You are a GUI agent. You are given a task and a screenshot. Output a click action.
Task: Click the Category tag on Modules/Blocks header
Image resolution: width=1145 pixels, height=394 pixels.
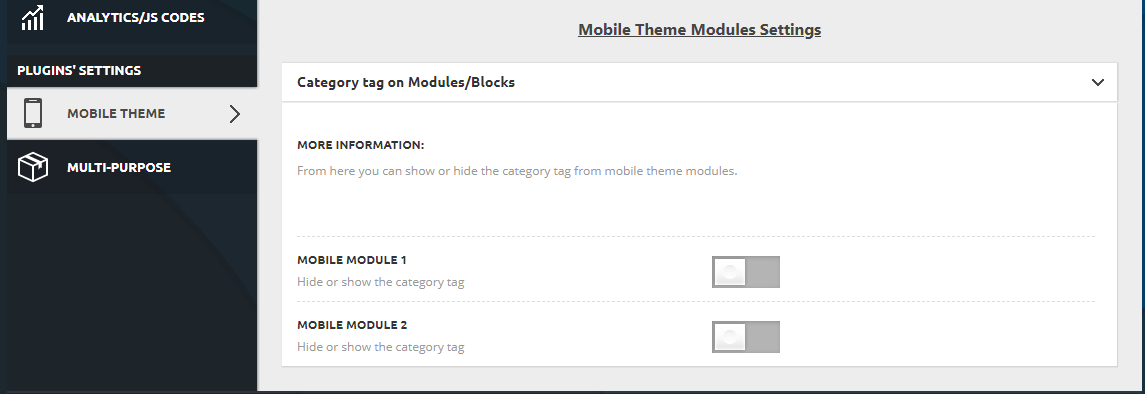point(699,82)
